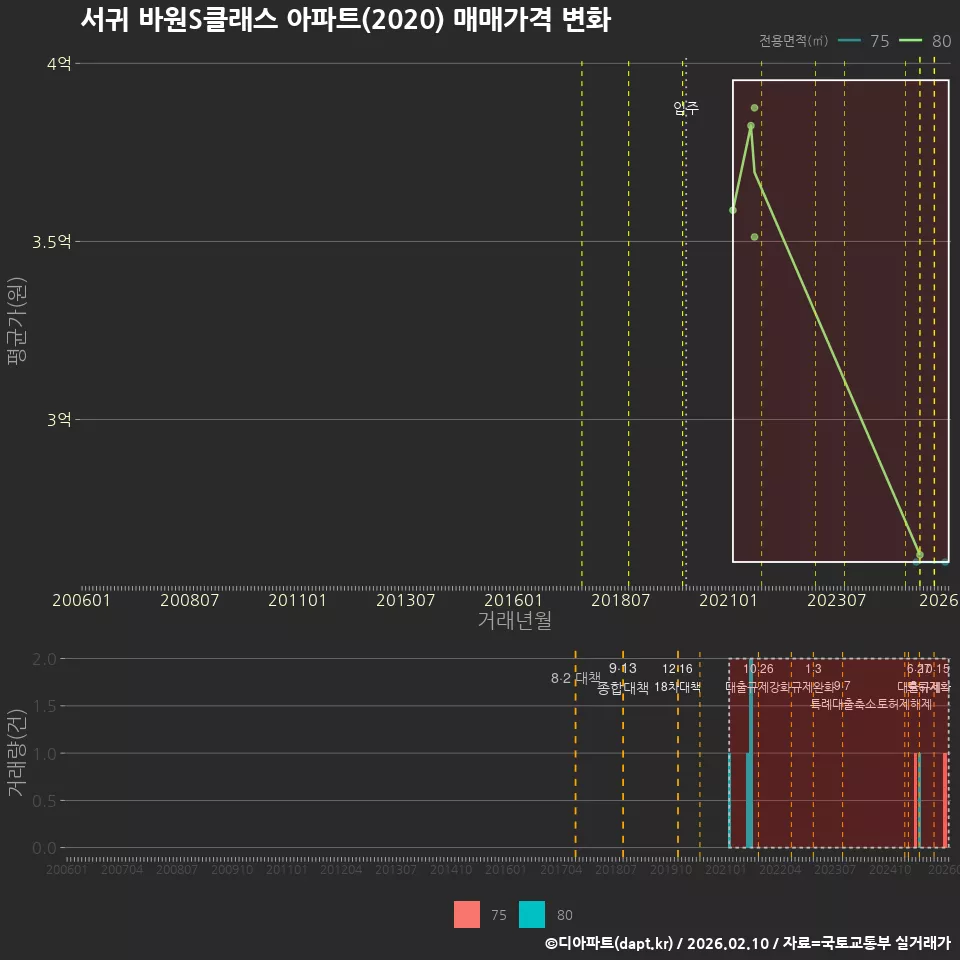The width and height of the screenshot is (960, 960).
Task: Click the '입주' marker label
Action: coord(686,108)
